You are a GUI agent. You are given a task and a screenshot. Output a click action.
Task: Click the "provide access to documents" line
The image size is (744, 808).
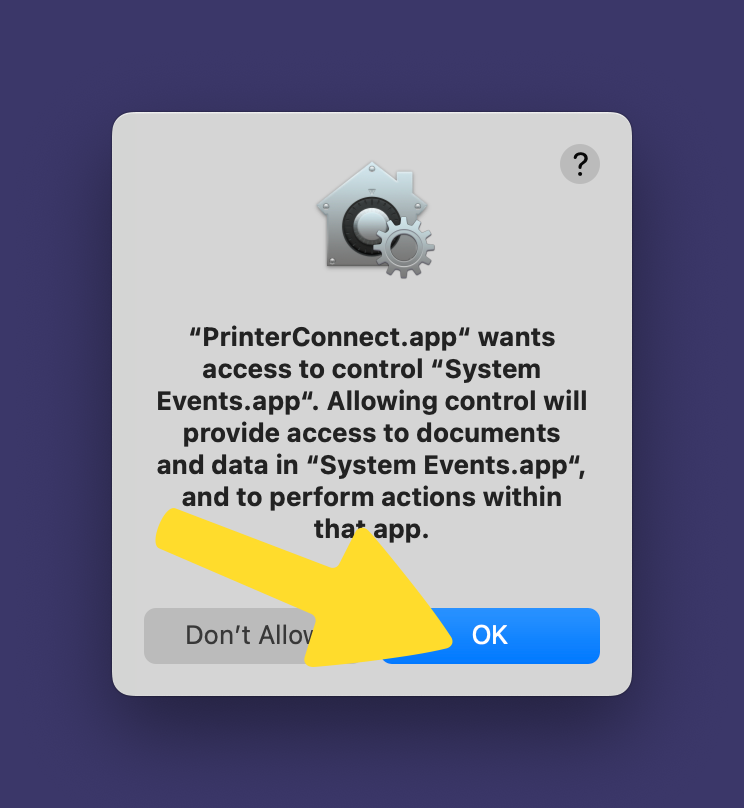(x=371, y=433)
